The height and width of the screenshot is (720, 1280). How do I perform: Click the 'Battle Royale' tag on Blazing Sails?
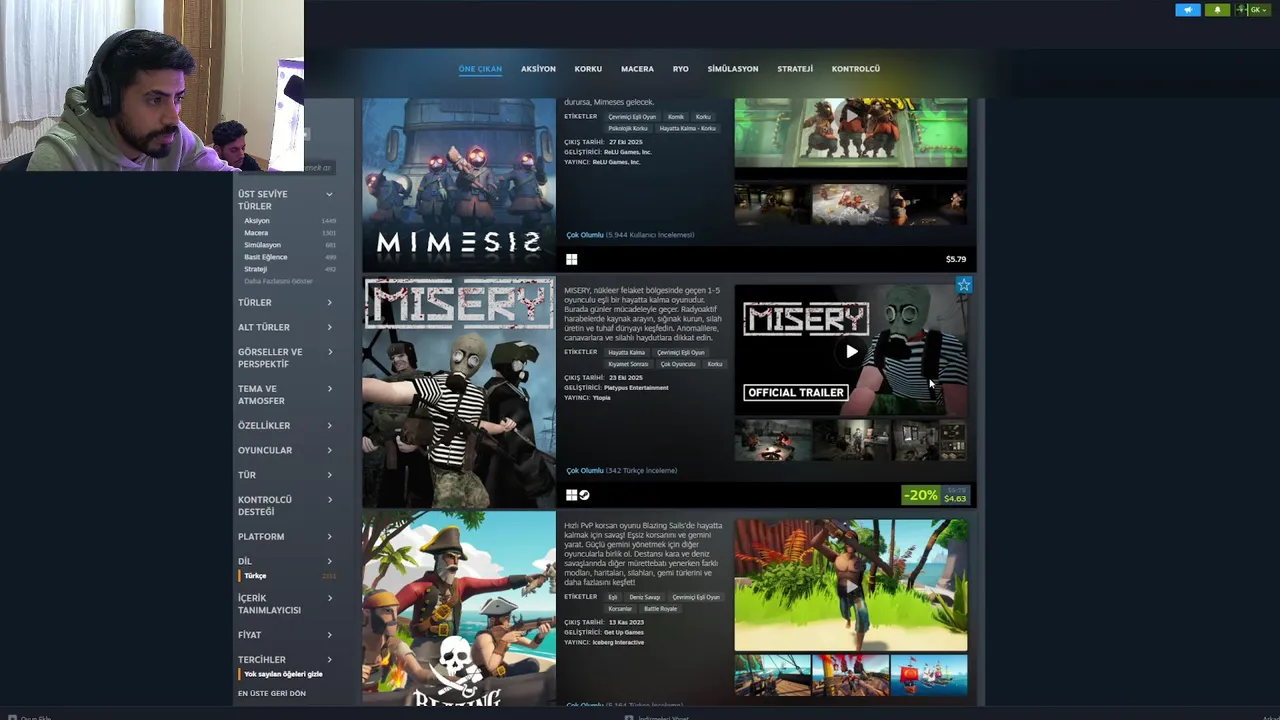tap(660, 609)
